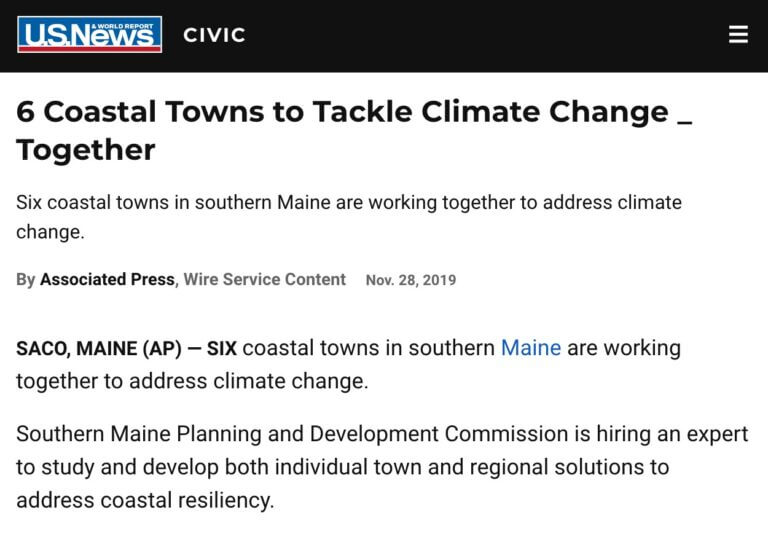Open the hamburger navigation menu
Image resolution: width=768 pixels, height=542 pixels.
(738, 35)
